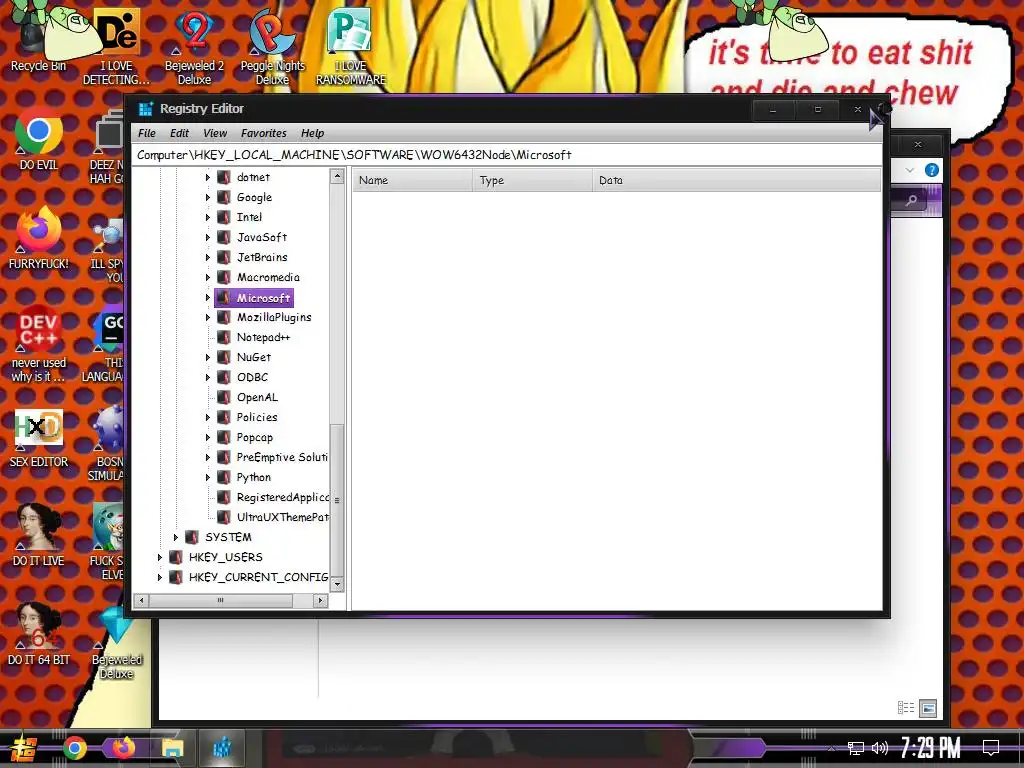The height and width of the screenshot is (768, 1024).
Task: Open the Edit menu
Action: (179, 133)
